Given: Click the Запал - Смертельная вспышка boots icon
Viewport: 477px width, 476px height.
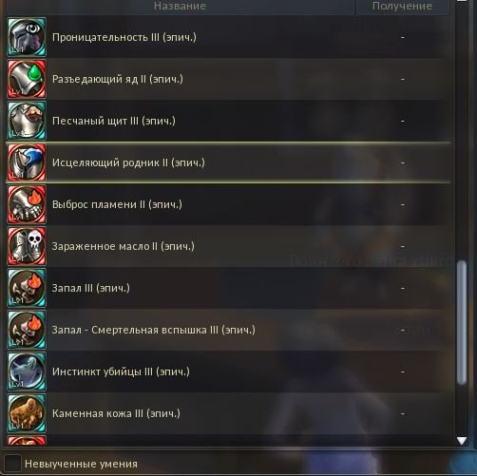Looking at the screenshot, I should (27, 330).
